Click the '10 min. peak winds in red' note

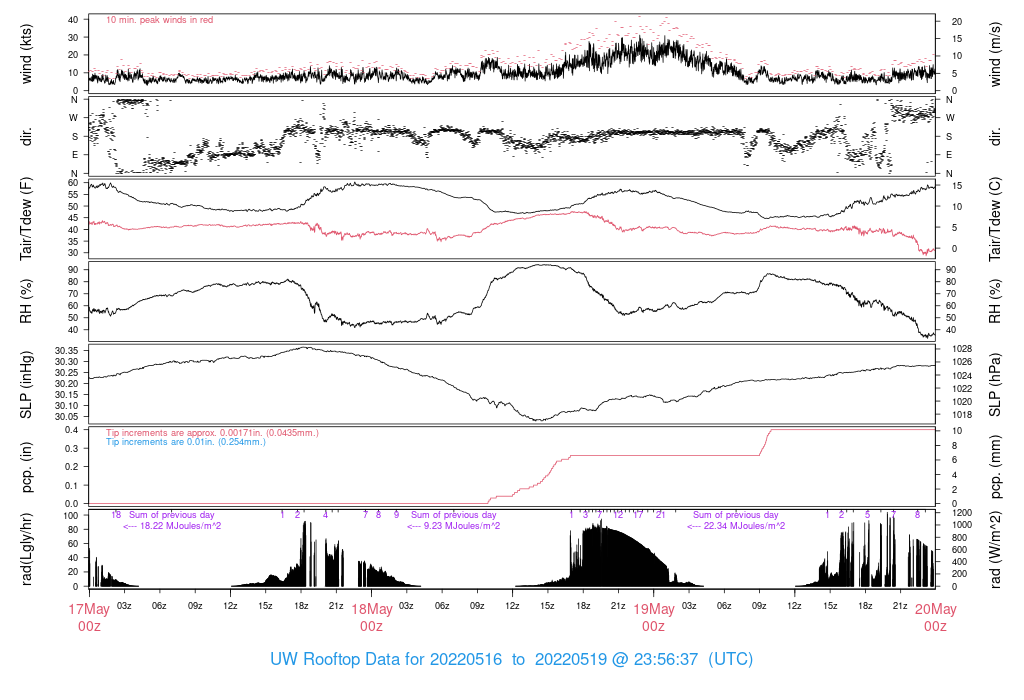[159, 20]
